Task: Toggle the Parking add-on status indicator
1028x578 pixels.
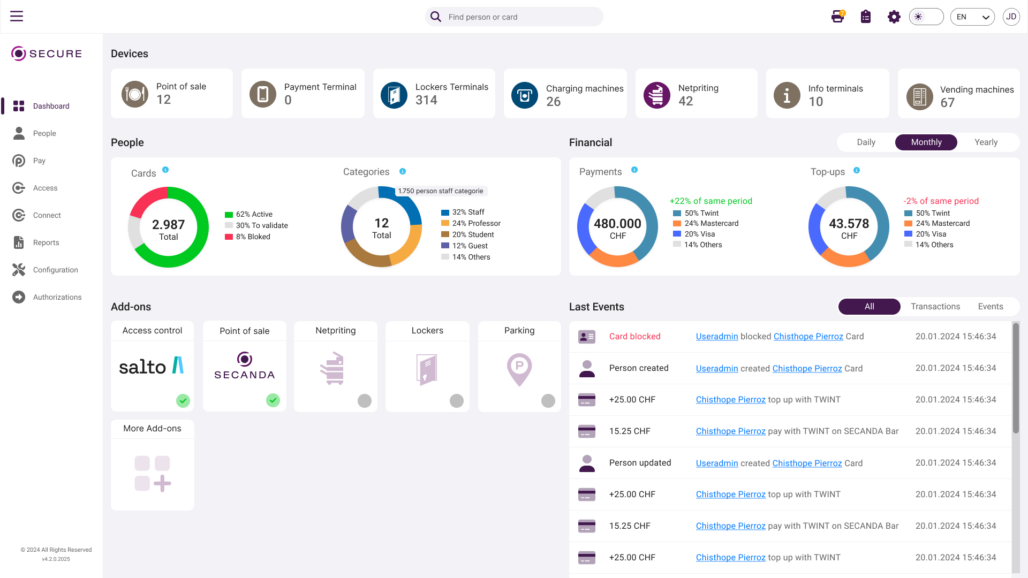Action: point(548,401)
